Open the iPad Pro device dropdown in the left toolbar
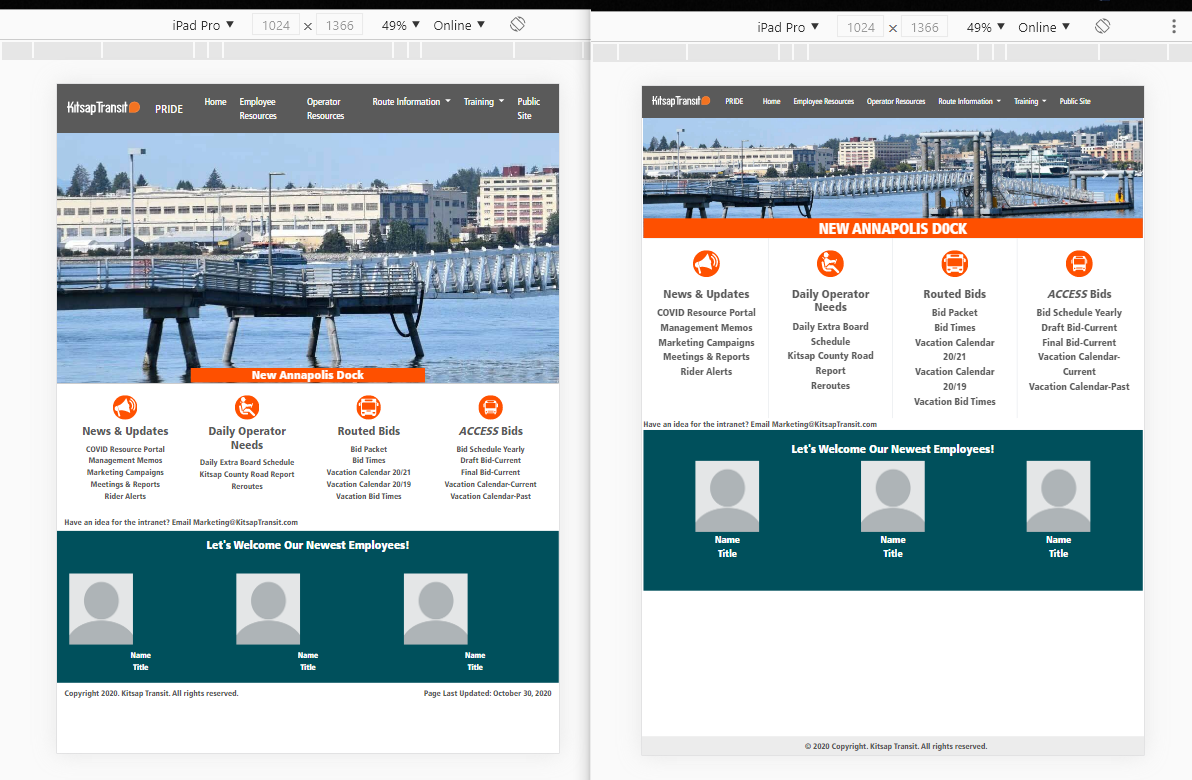 pyautogui.click(x=203, y=25)
